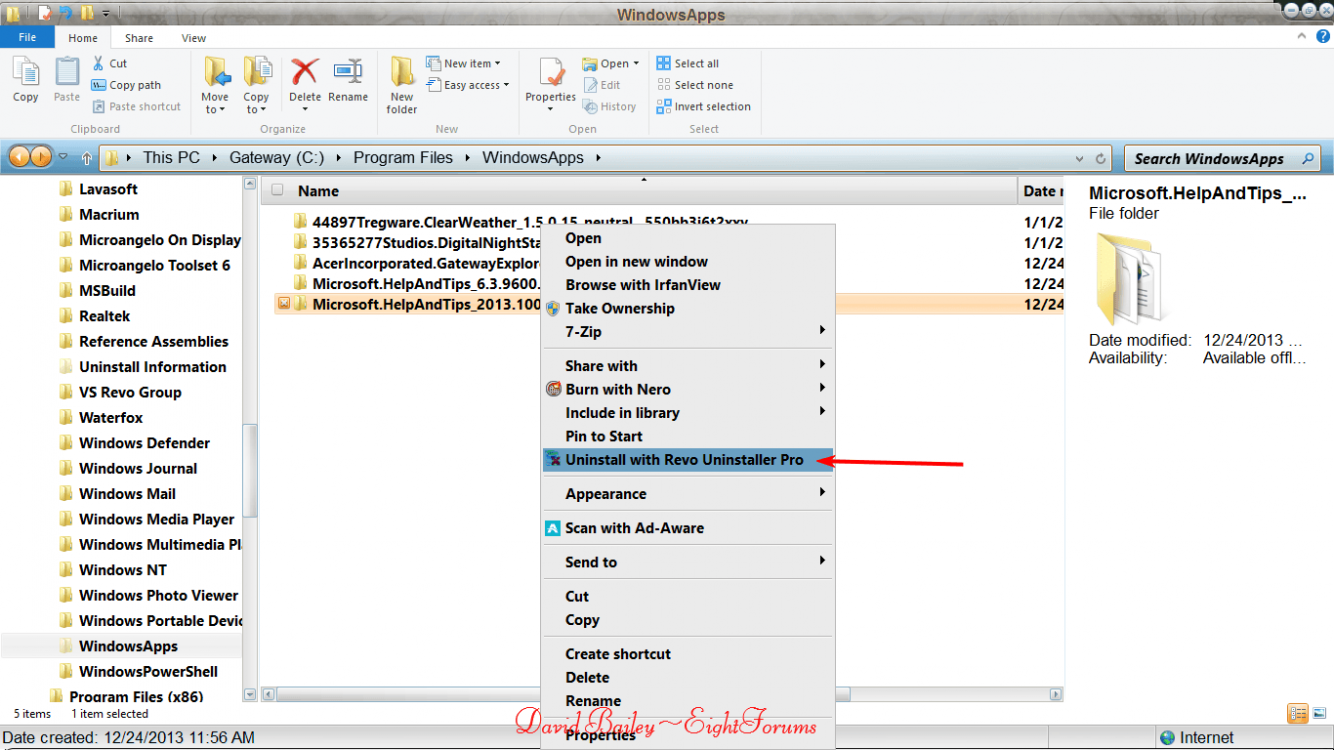Click the Up one level arrow
Screen dimensions: 1334x750
[87, 158]
